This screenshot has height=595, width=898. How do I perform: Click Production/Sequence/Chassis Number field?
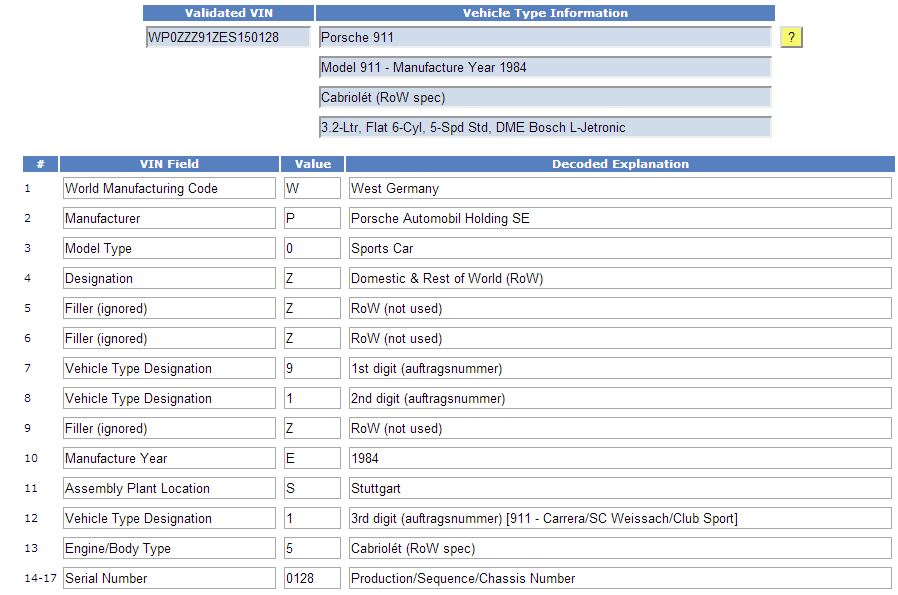pyautogui.click(x=620, y=578)
